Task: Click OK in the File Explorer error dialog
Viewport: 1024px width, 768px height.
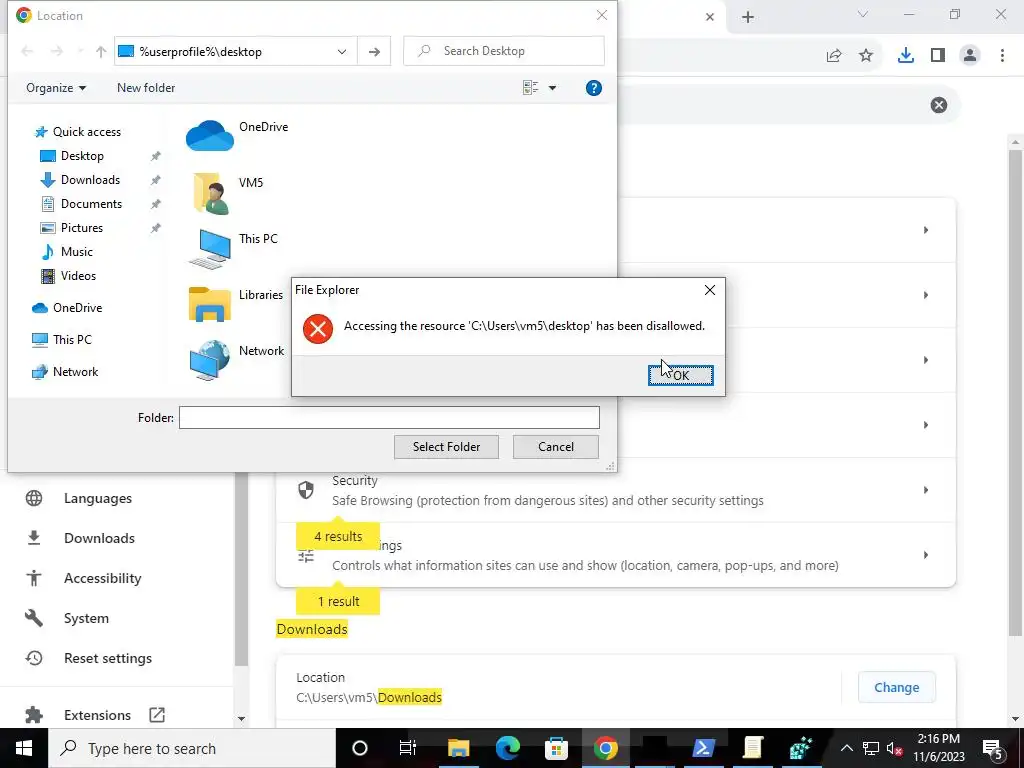Action: [680, 375]
